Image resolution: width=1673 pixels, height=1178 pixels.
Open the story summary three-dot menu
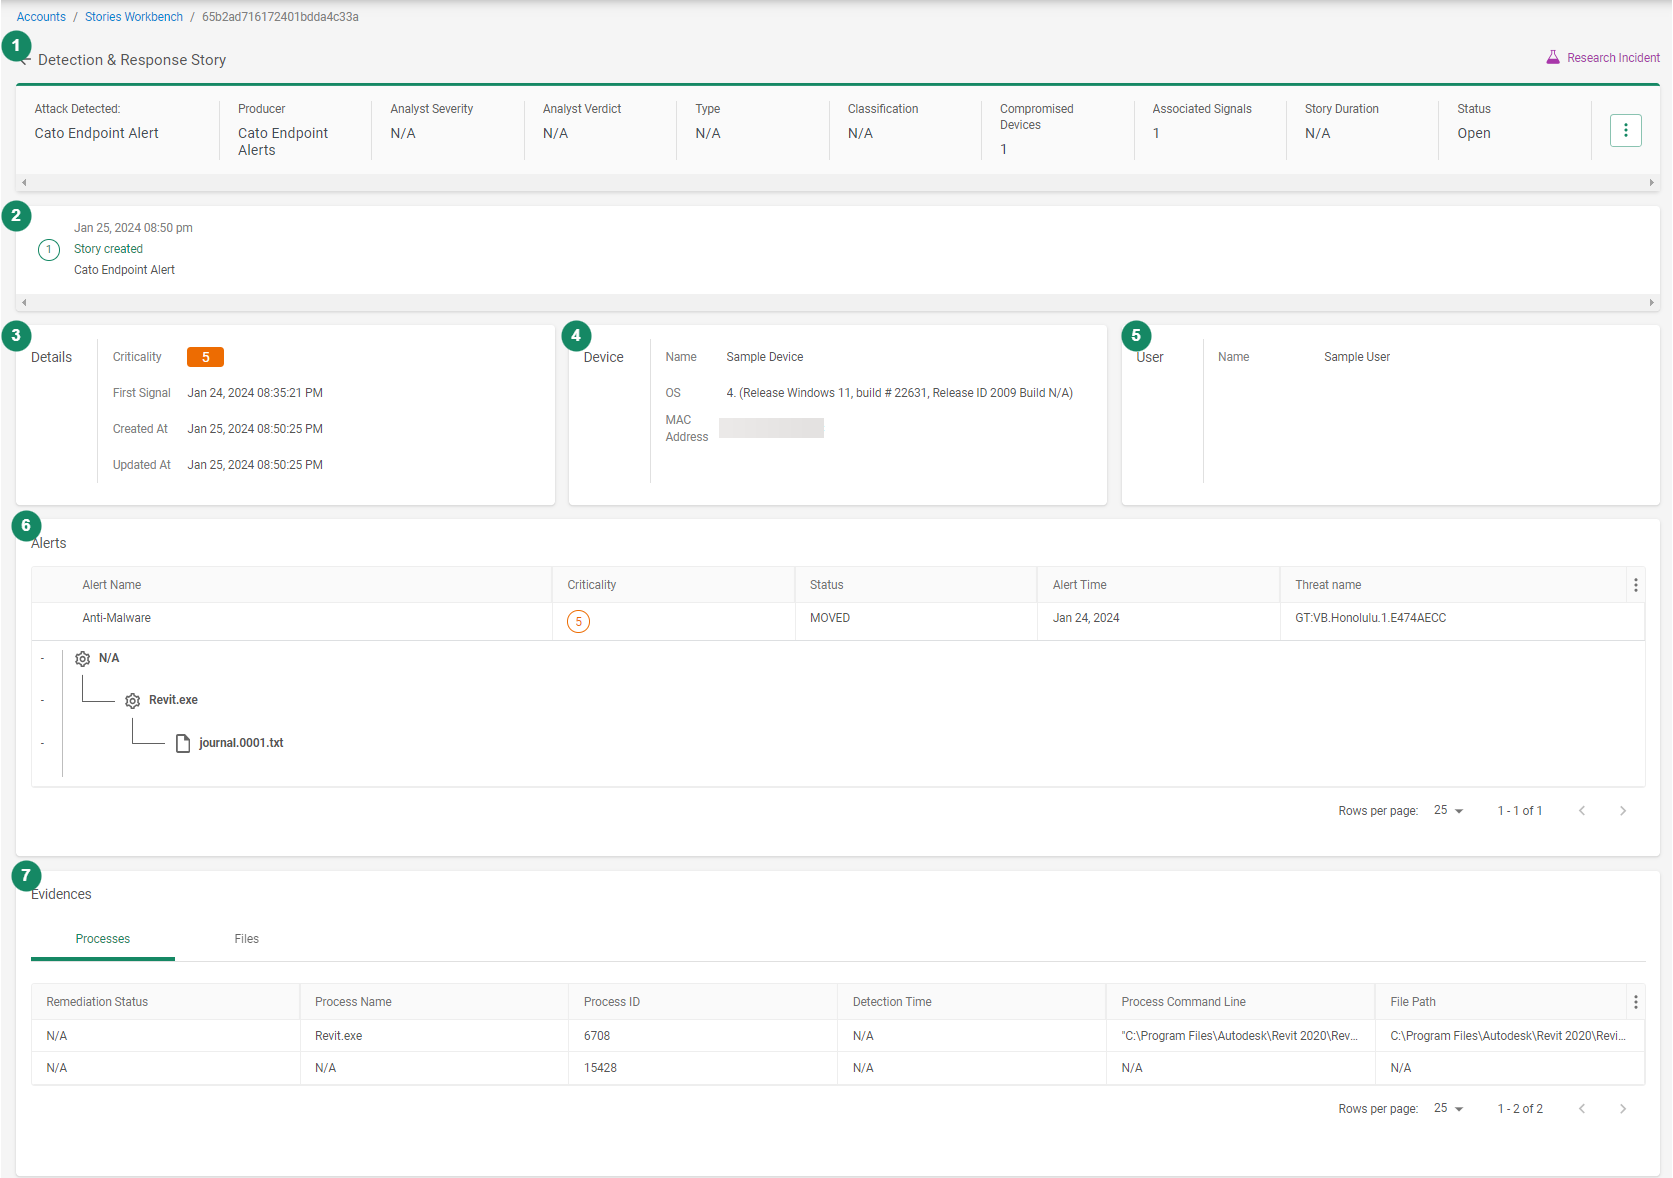1625,130
